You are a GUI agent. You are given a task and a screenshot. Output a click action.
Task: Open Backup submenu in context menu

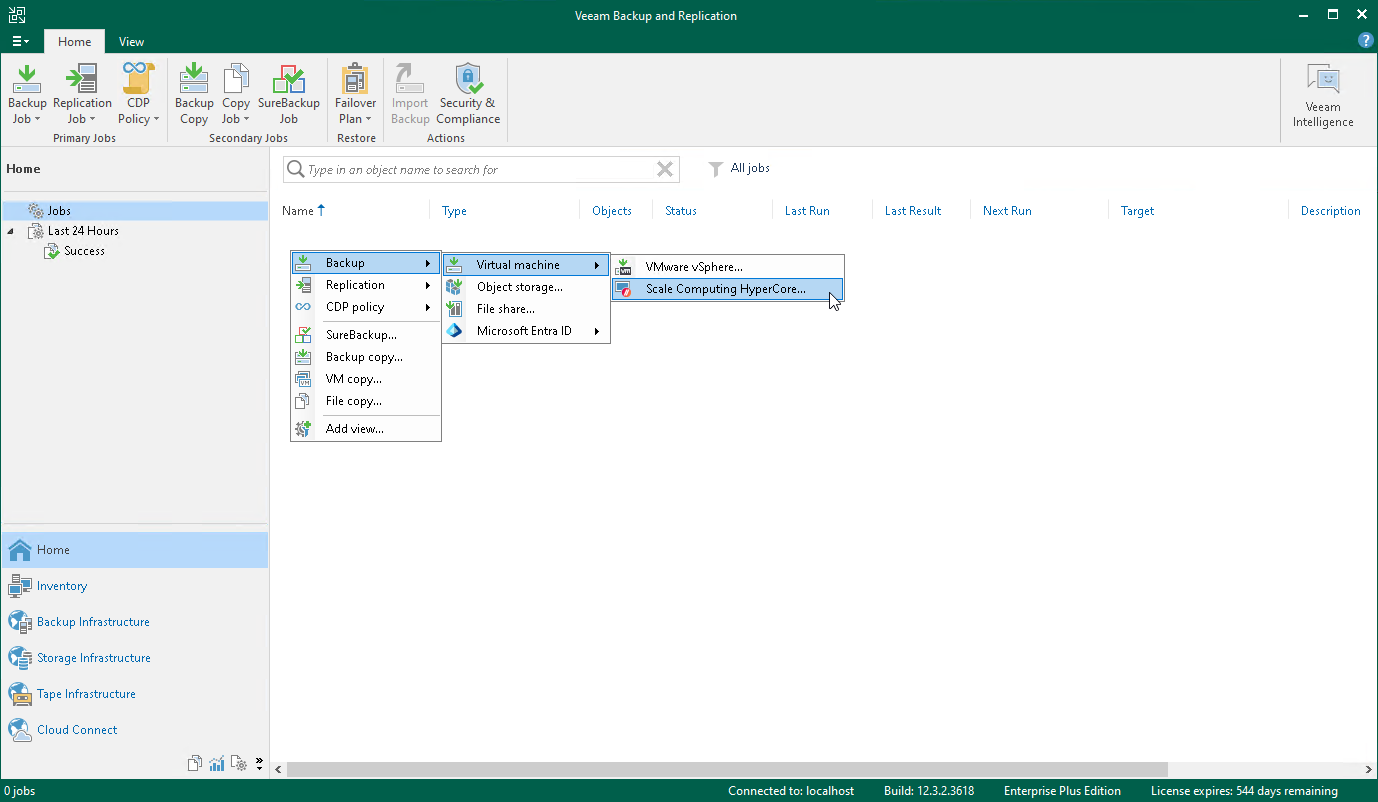pyautogui.click(x=365, y=263)
